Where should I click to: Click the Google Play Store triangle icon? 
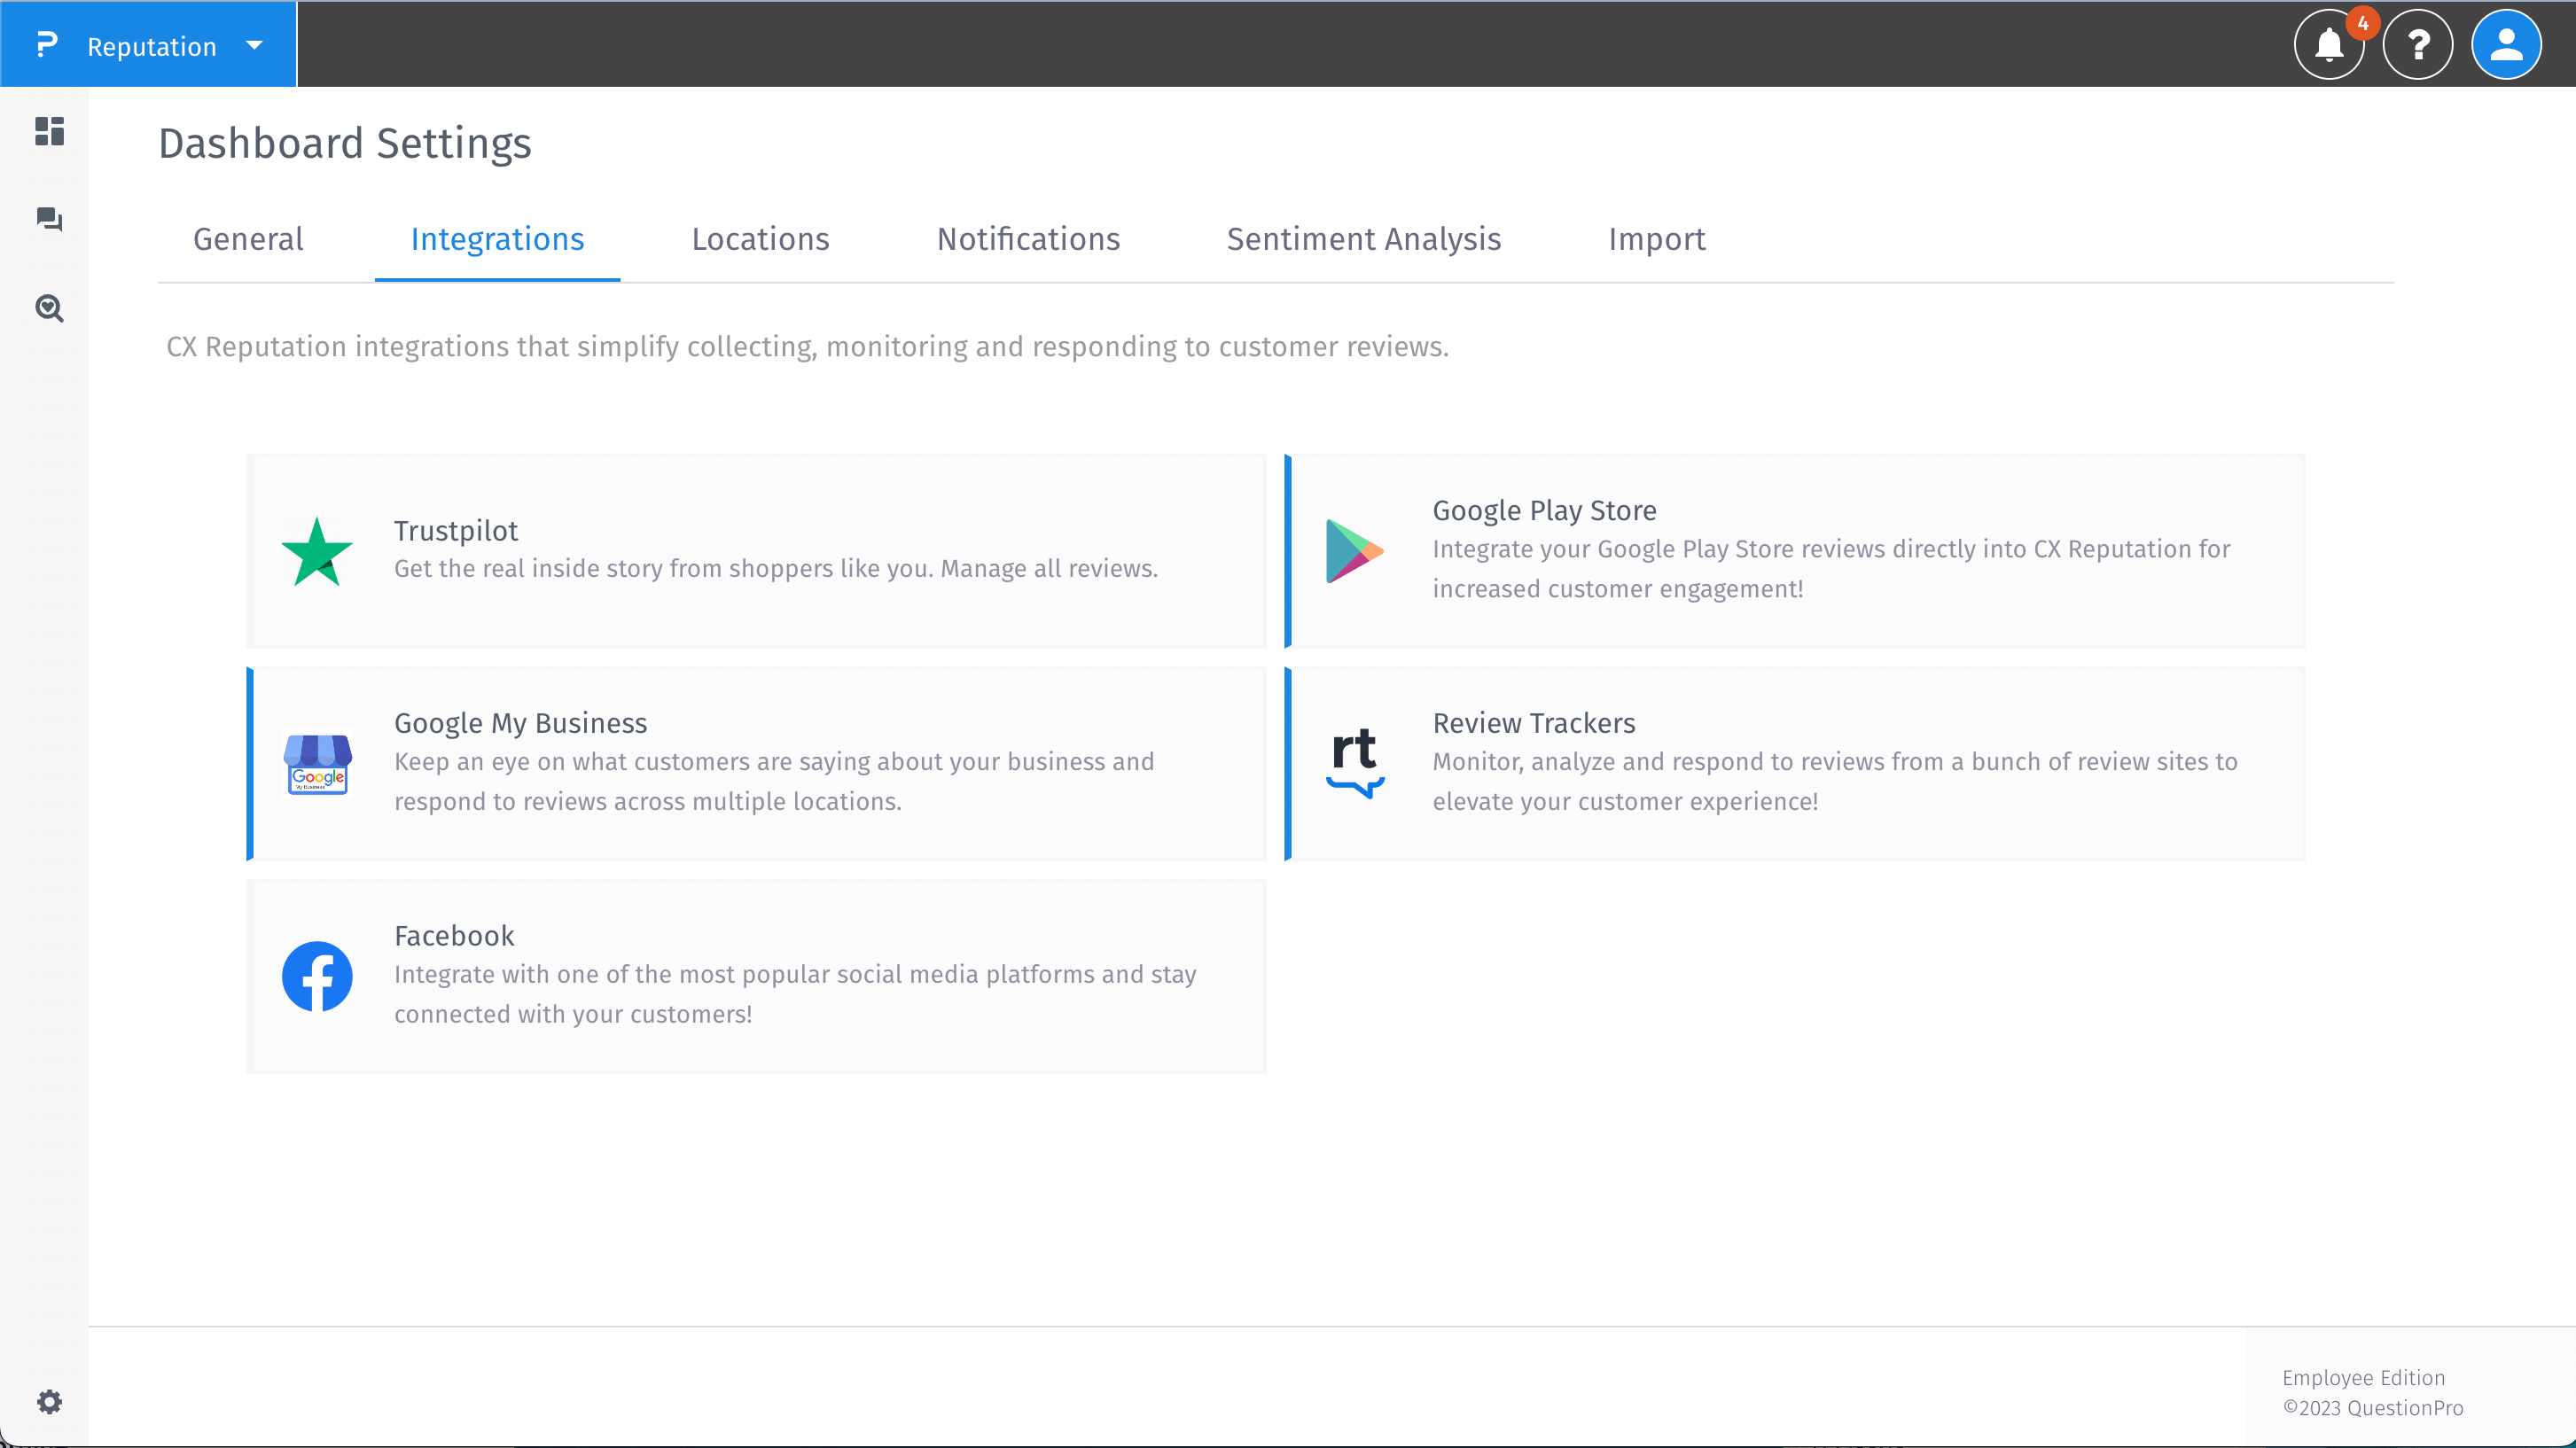click(x=1354, y=551)
